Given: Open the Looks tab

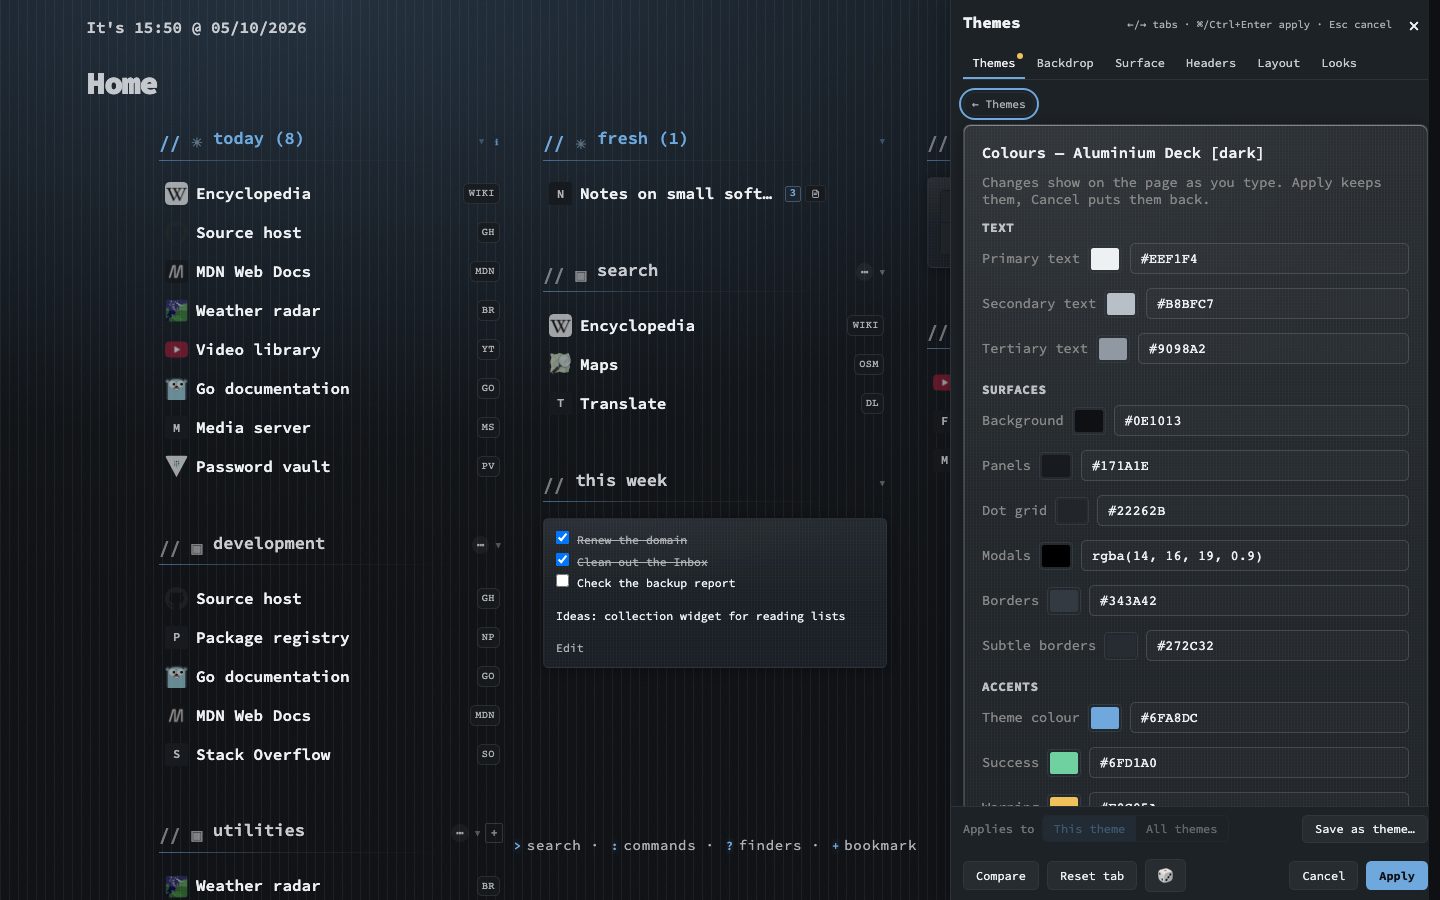Looking at the screenshot, I should 1339,63.
